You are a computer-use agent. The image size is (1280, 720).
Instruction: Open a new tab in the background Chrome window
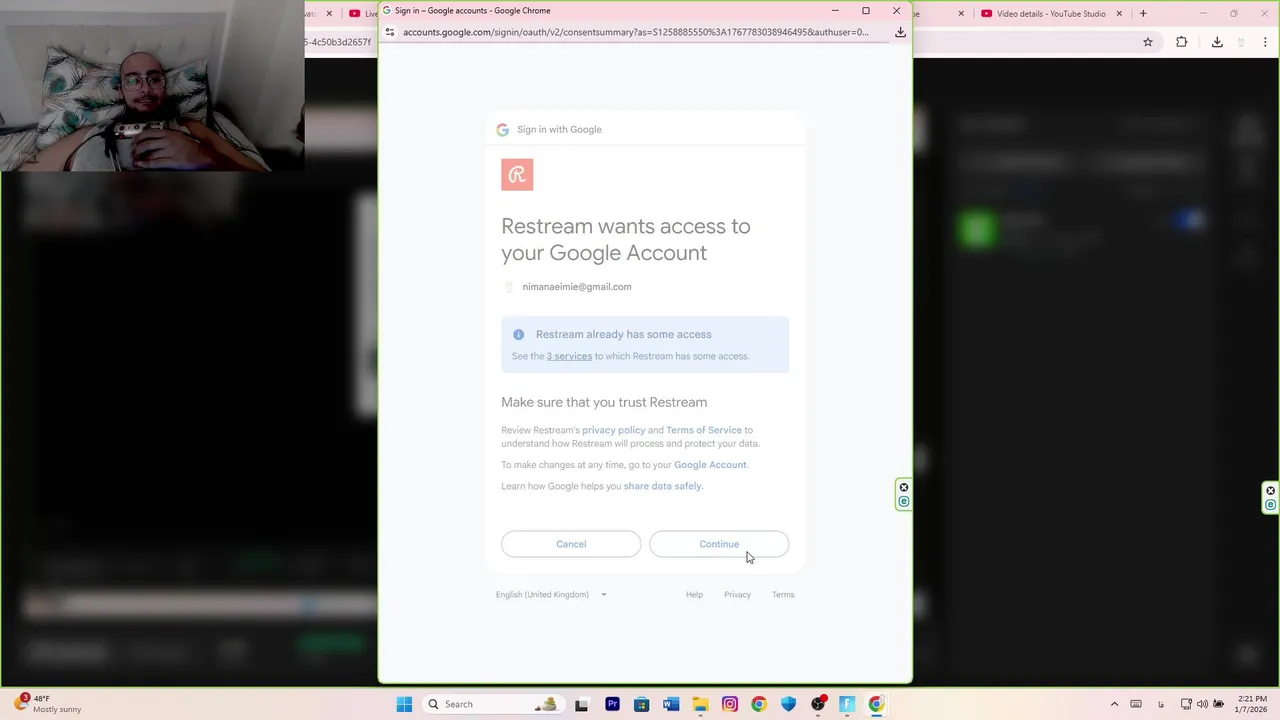[x=1143, y=14]
